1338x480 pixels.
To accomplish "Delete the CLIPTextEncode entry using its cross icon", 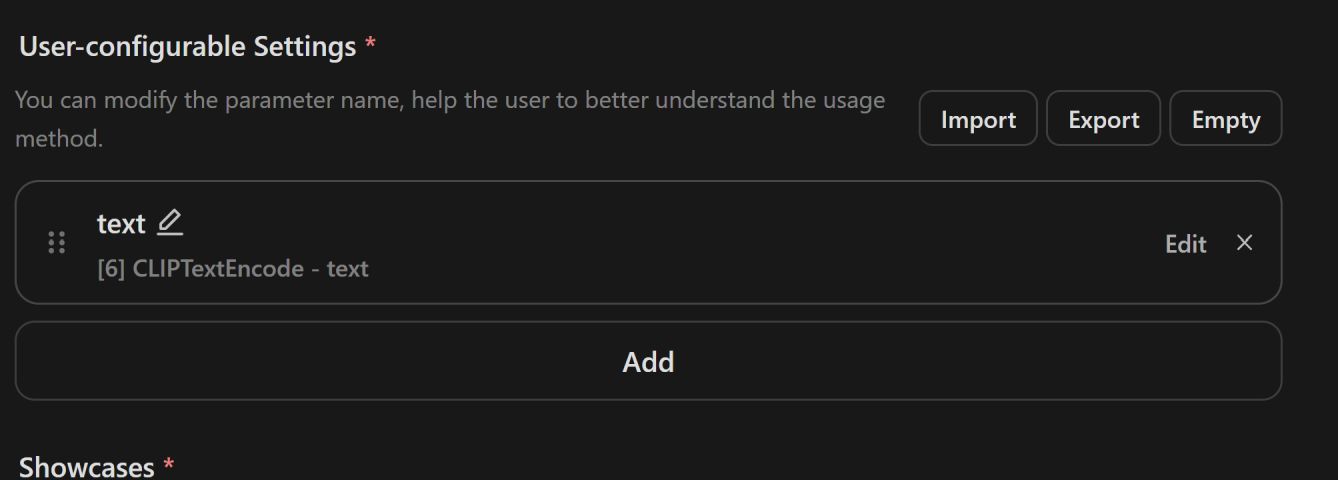I will pyautogui.click(x=1244, y=242).
